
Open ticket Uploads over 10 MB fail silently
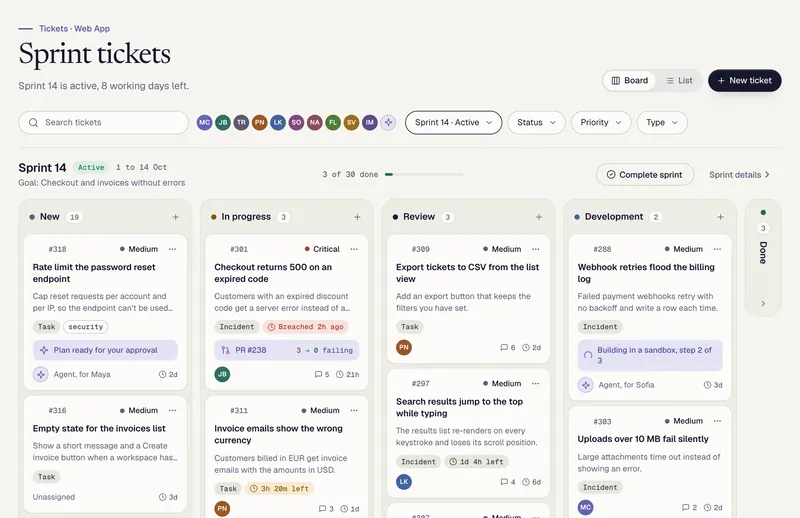point(643,439)
